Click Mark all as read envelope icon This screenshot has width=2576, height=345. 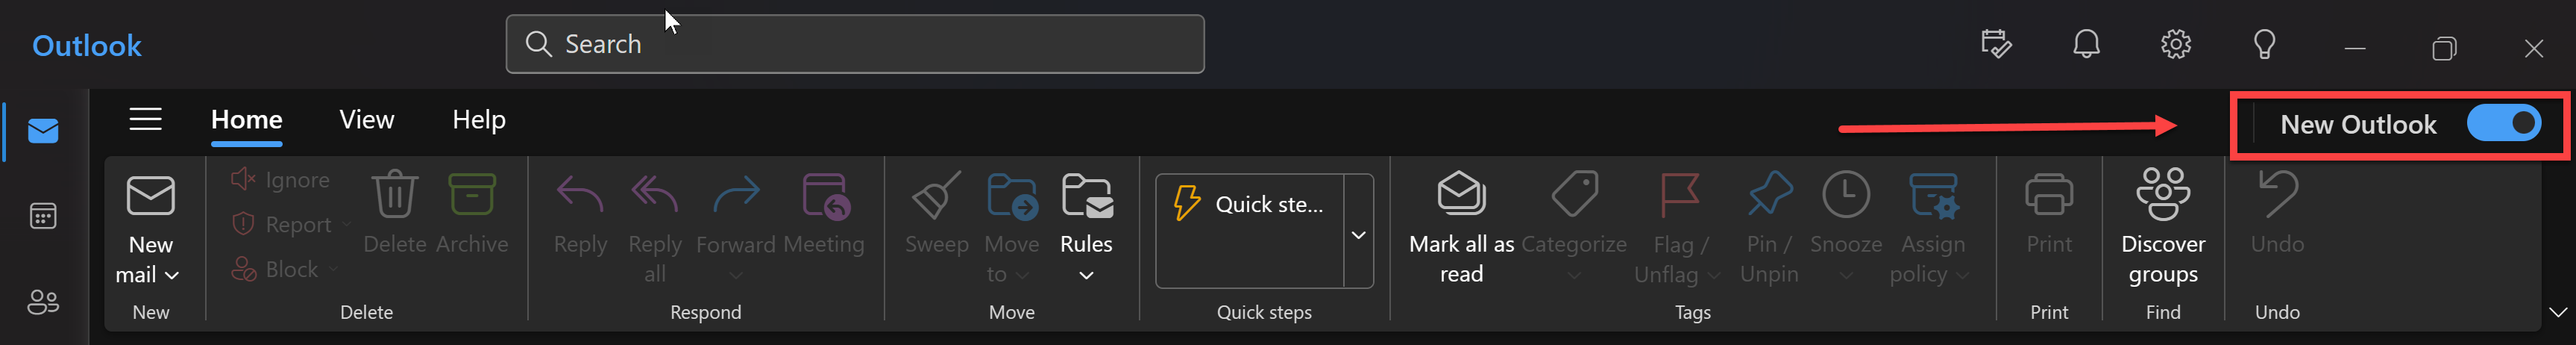pos(1461,194)
